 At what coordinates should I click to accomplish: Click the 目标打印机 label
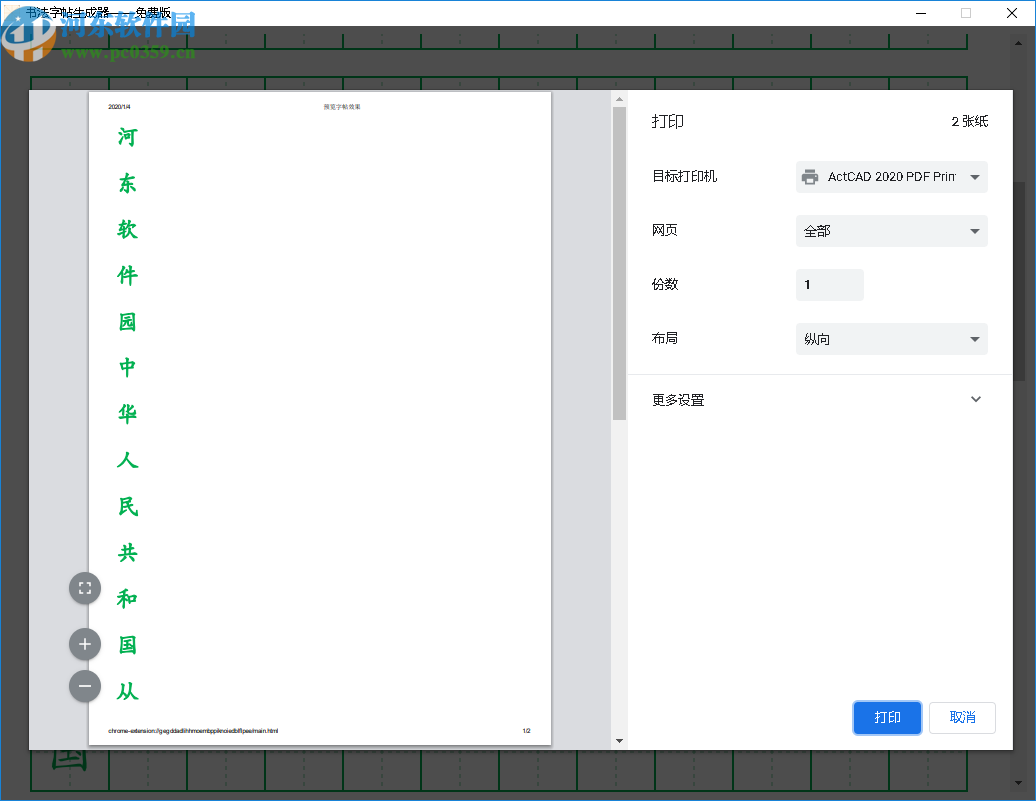click(684, 176)
